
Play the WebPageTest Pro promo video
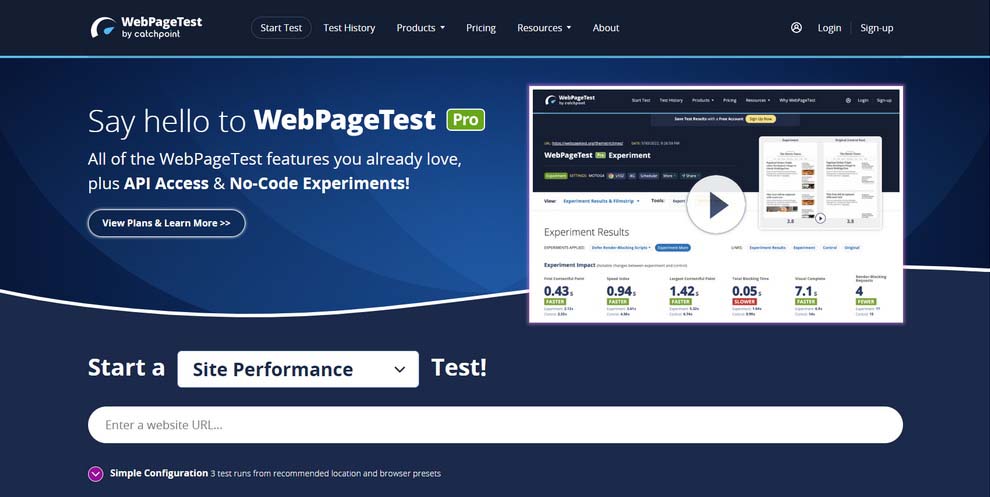tap(716, 205)
